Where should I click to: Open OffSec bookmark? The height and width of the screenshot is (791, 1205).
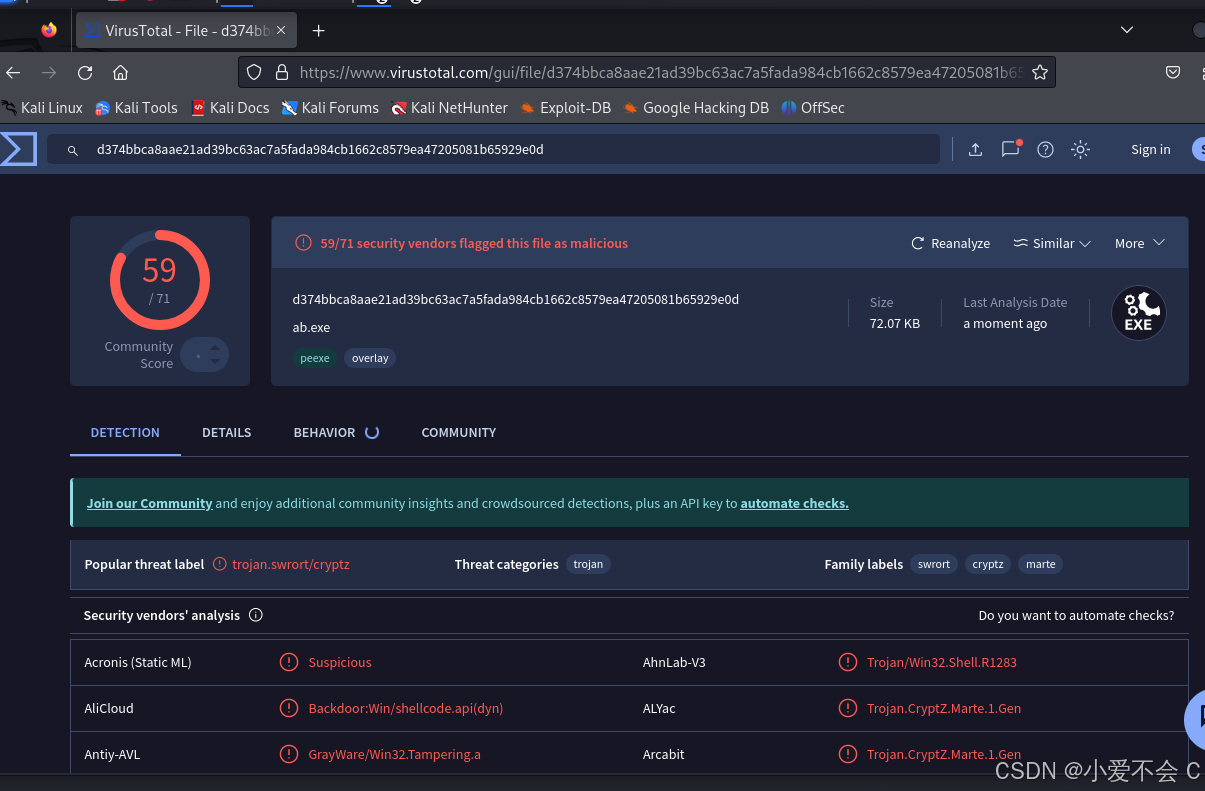(813, 107)
